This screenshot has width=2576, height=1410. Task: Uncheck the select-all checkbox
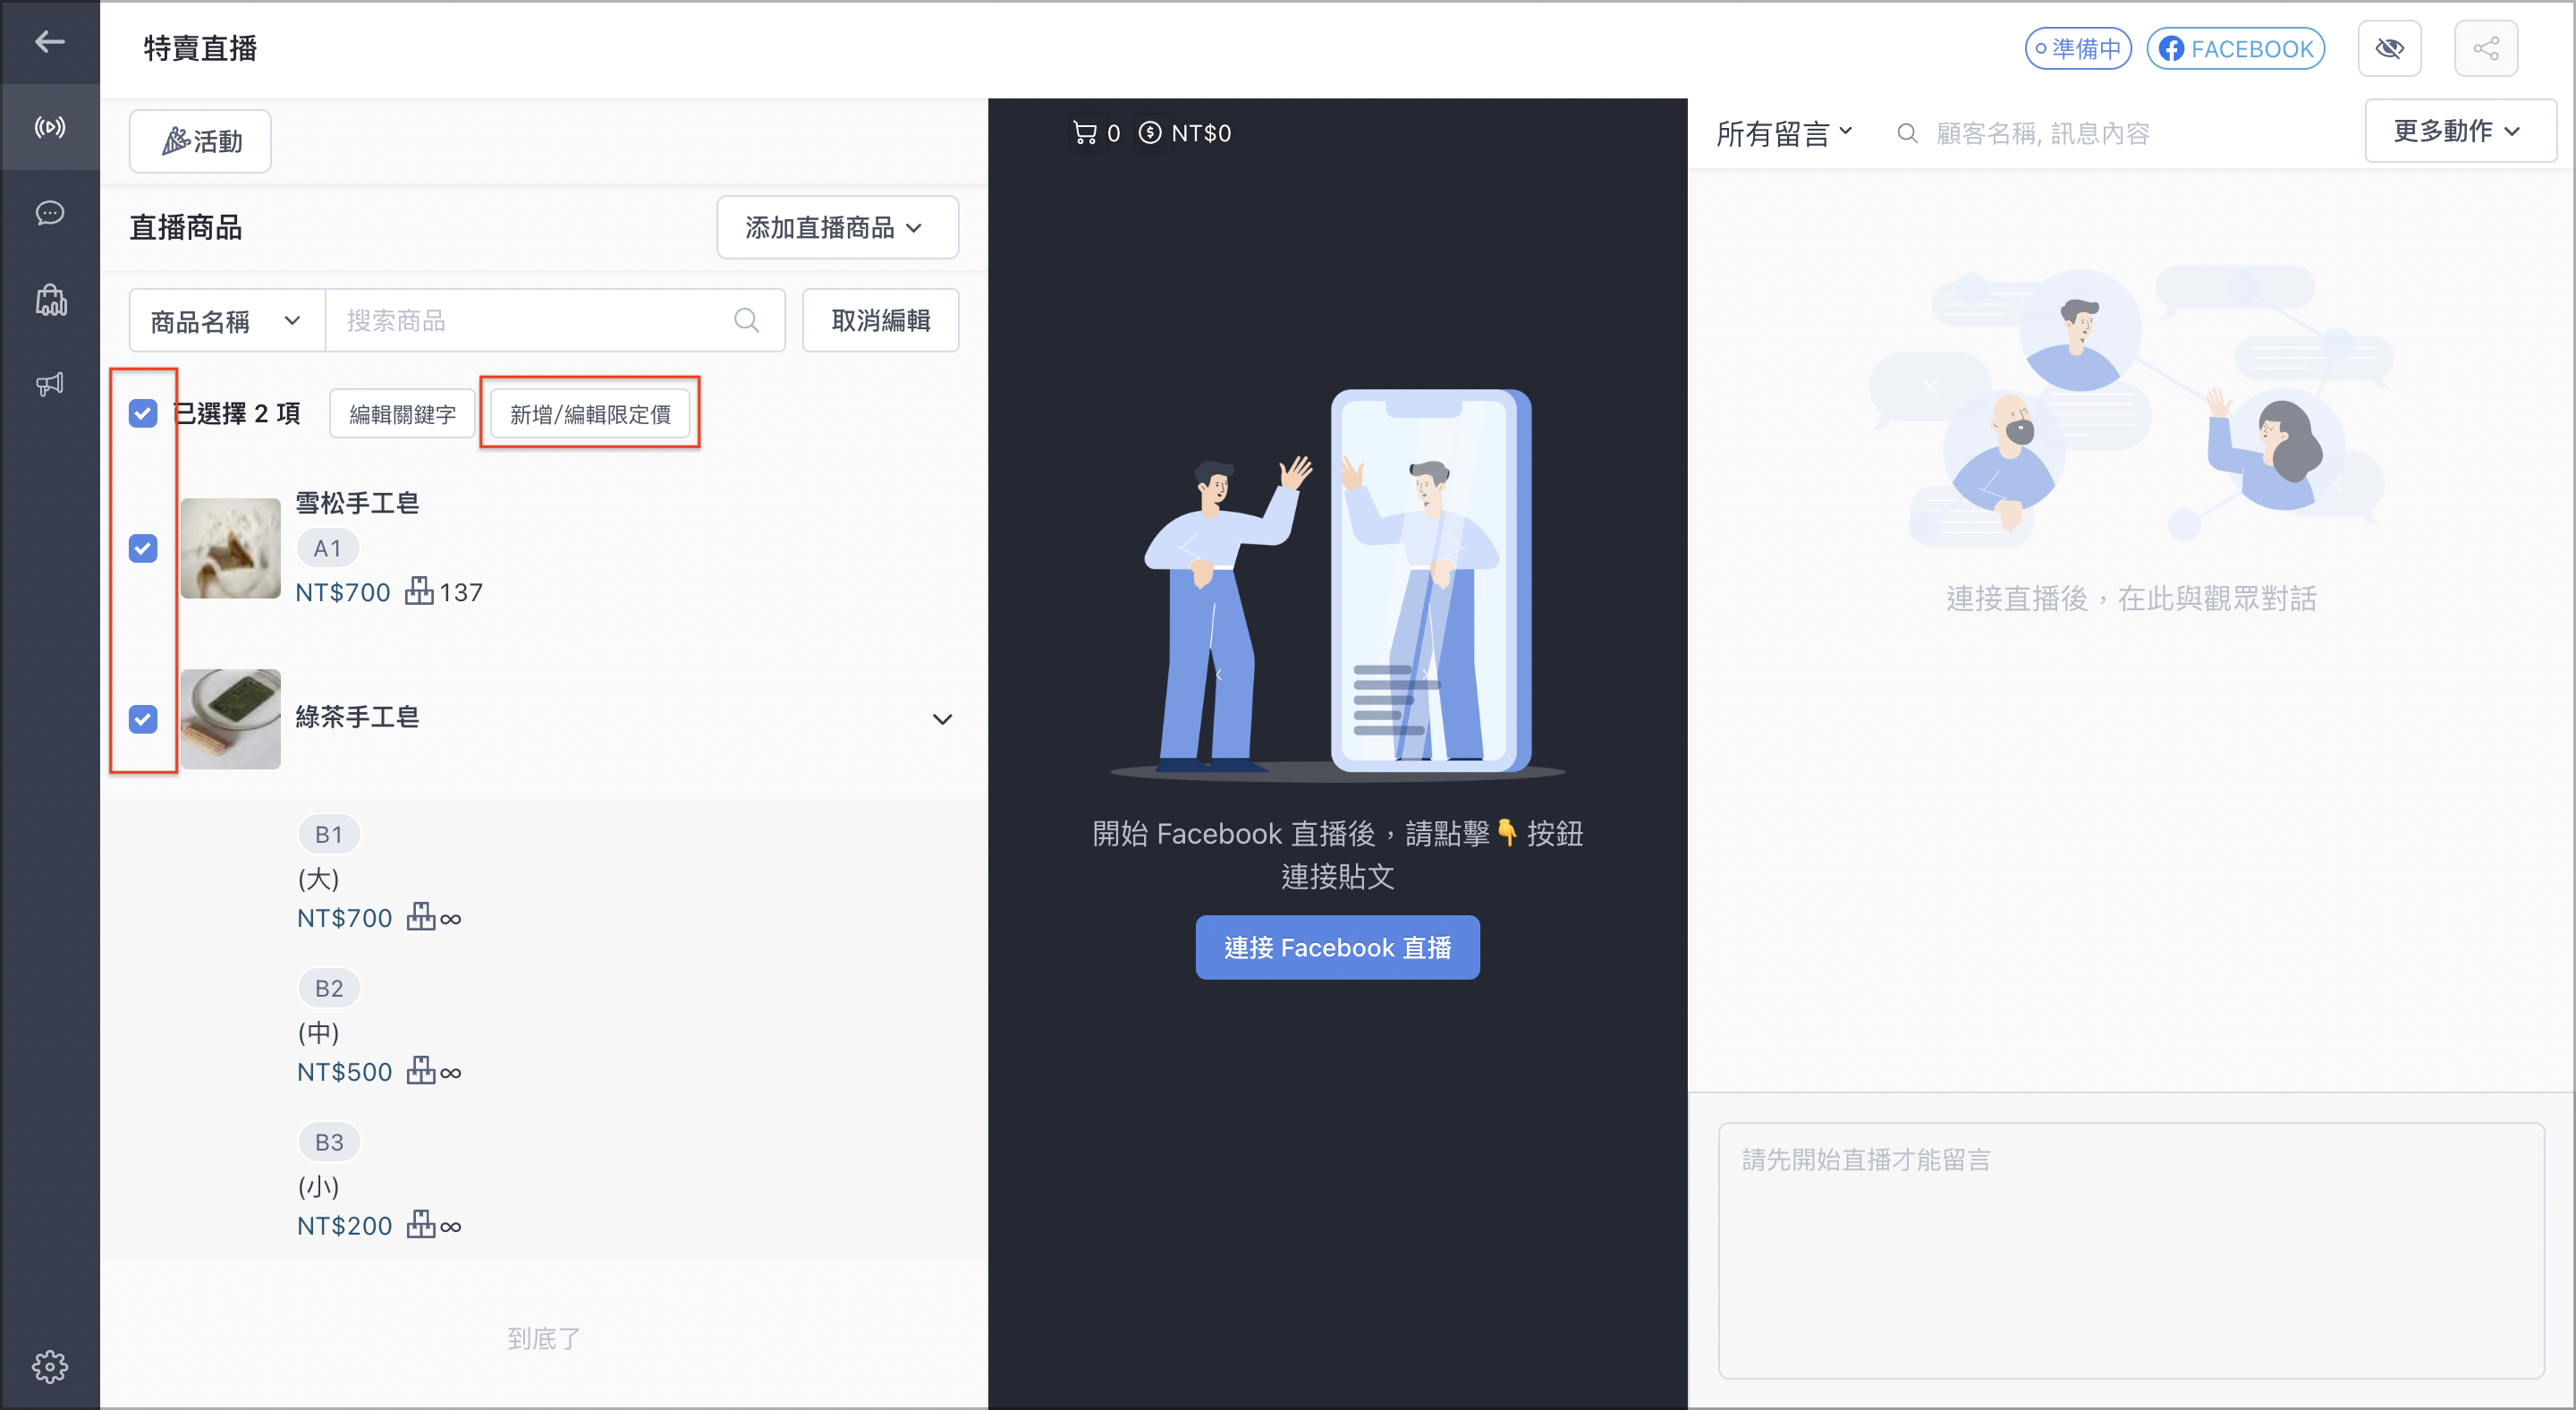pyautogui.click(x=143, y=413)
